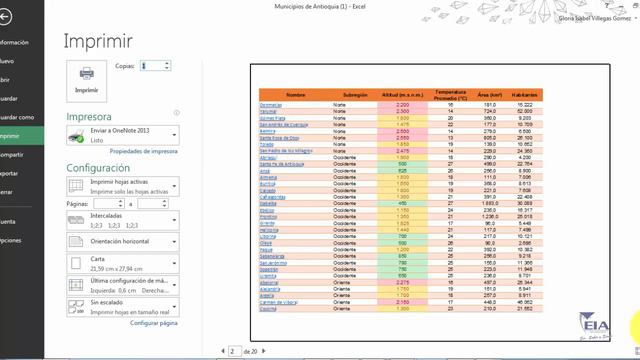Expand Imprimir hojas activas dropdown
Image resolution: width=640 pixels, height=360 pixels.
pos(123,186)
